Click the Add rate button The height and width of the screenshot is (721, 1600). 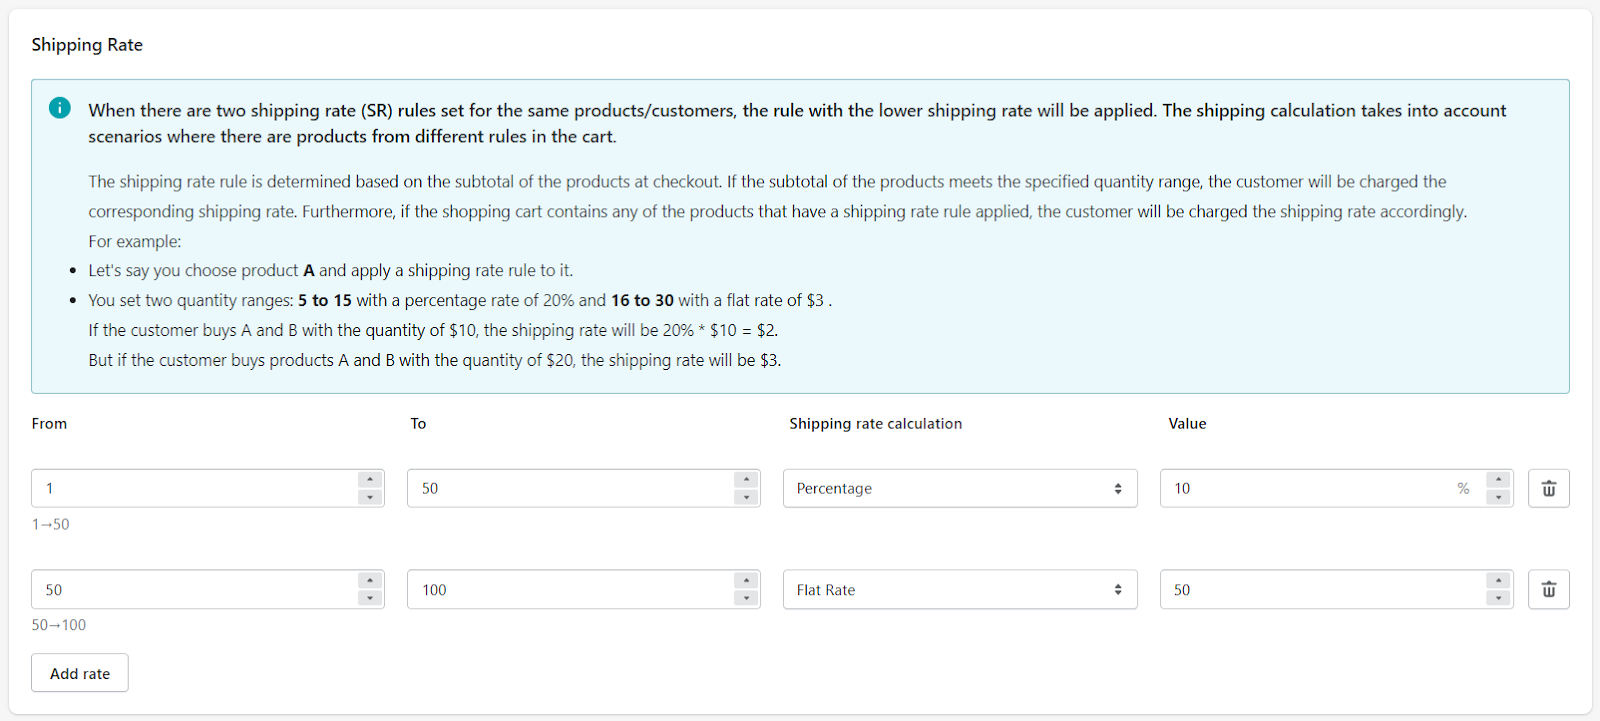[80, 673]
